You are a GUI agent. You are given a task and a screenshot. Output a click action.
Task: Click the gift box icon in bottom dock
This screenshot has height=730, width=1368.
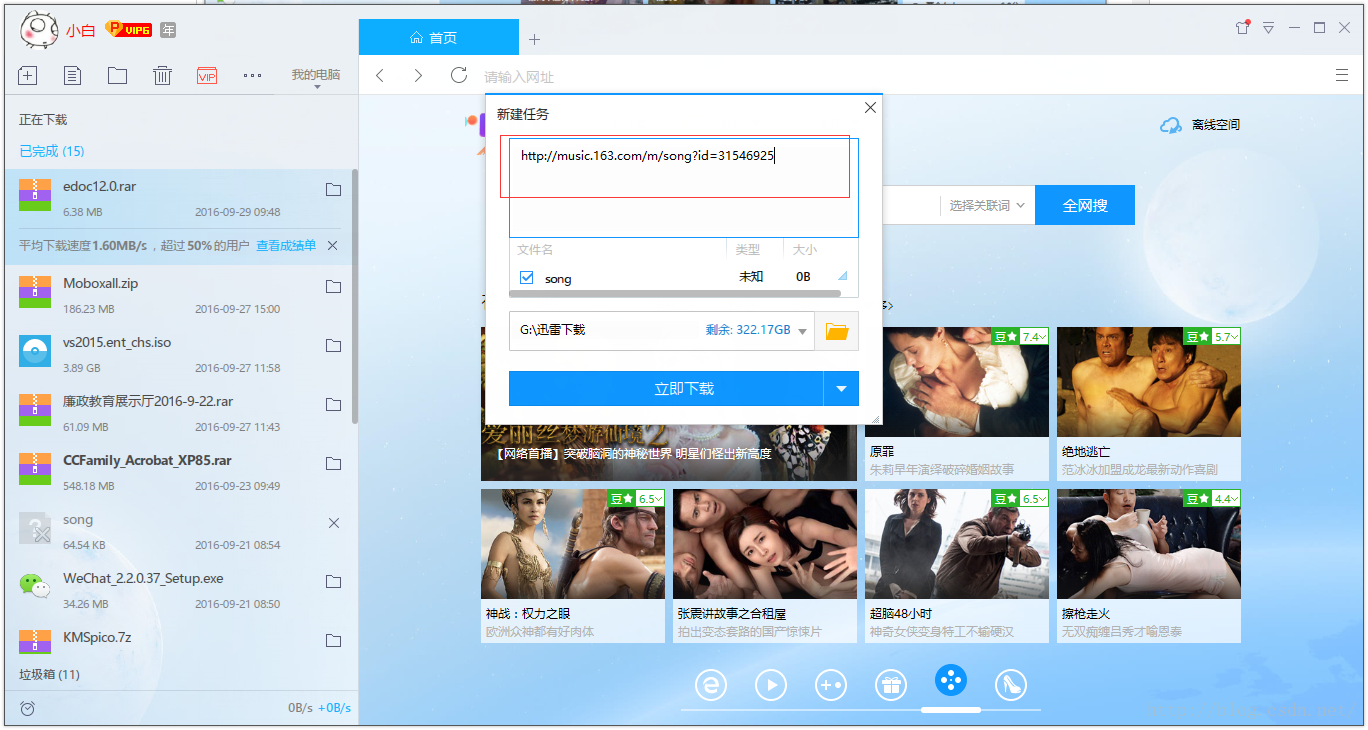(890, 685)
